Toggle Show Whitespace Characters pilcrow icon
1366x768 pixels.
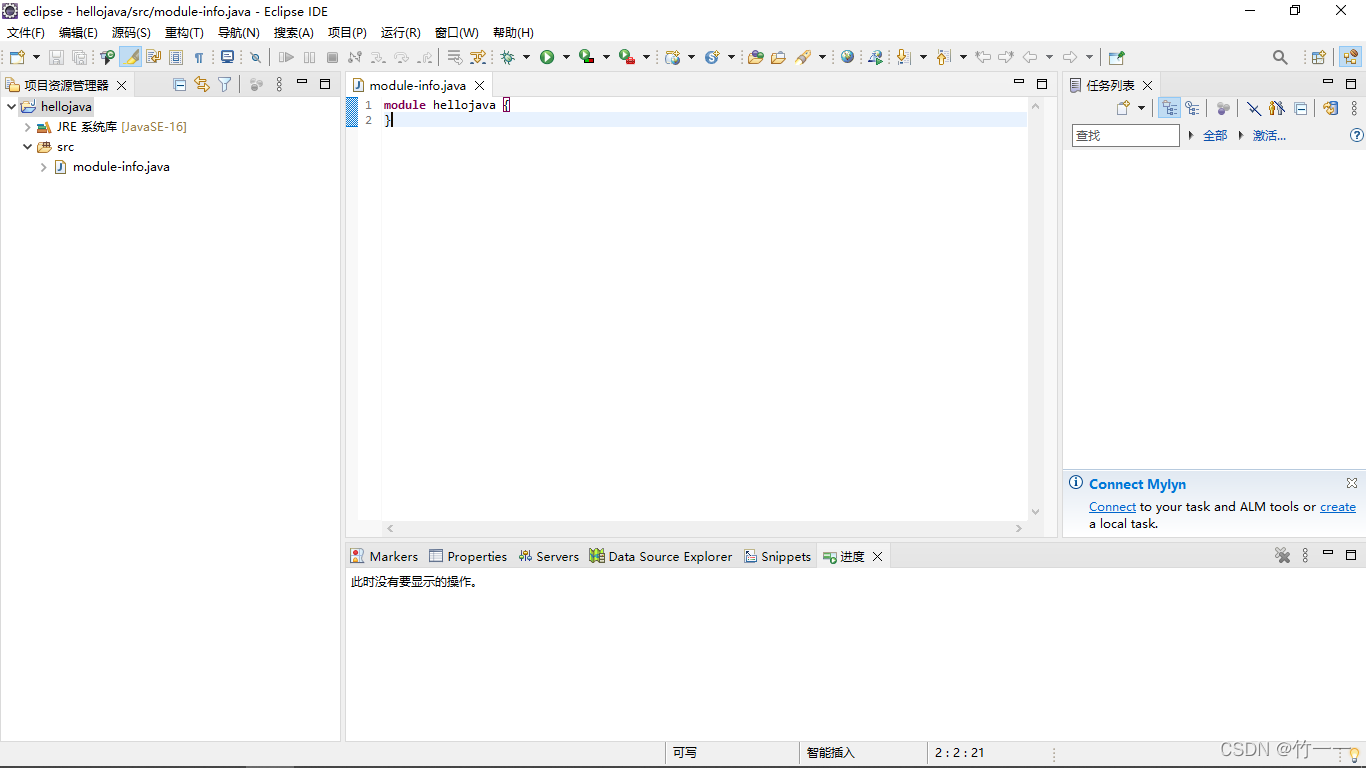tap(199, 57)
